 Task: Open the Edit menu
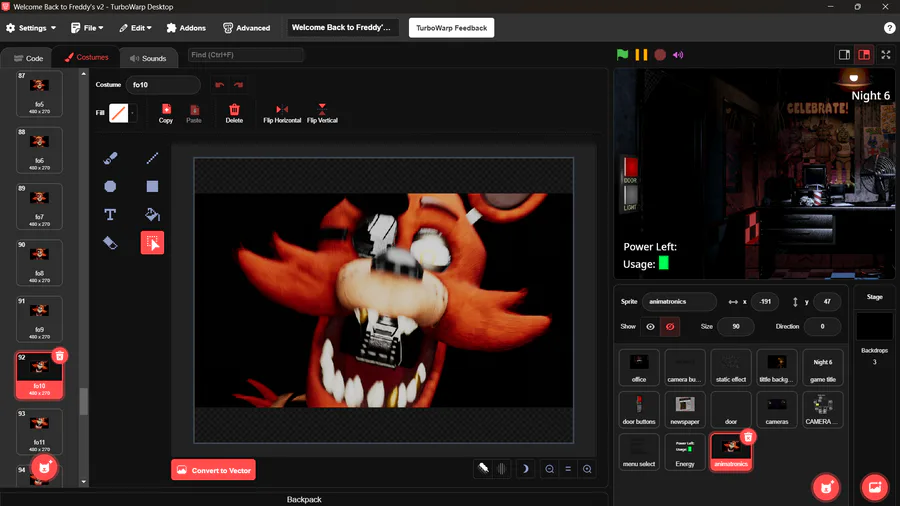(135, 28)
